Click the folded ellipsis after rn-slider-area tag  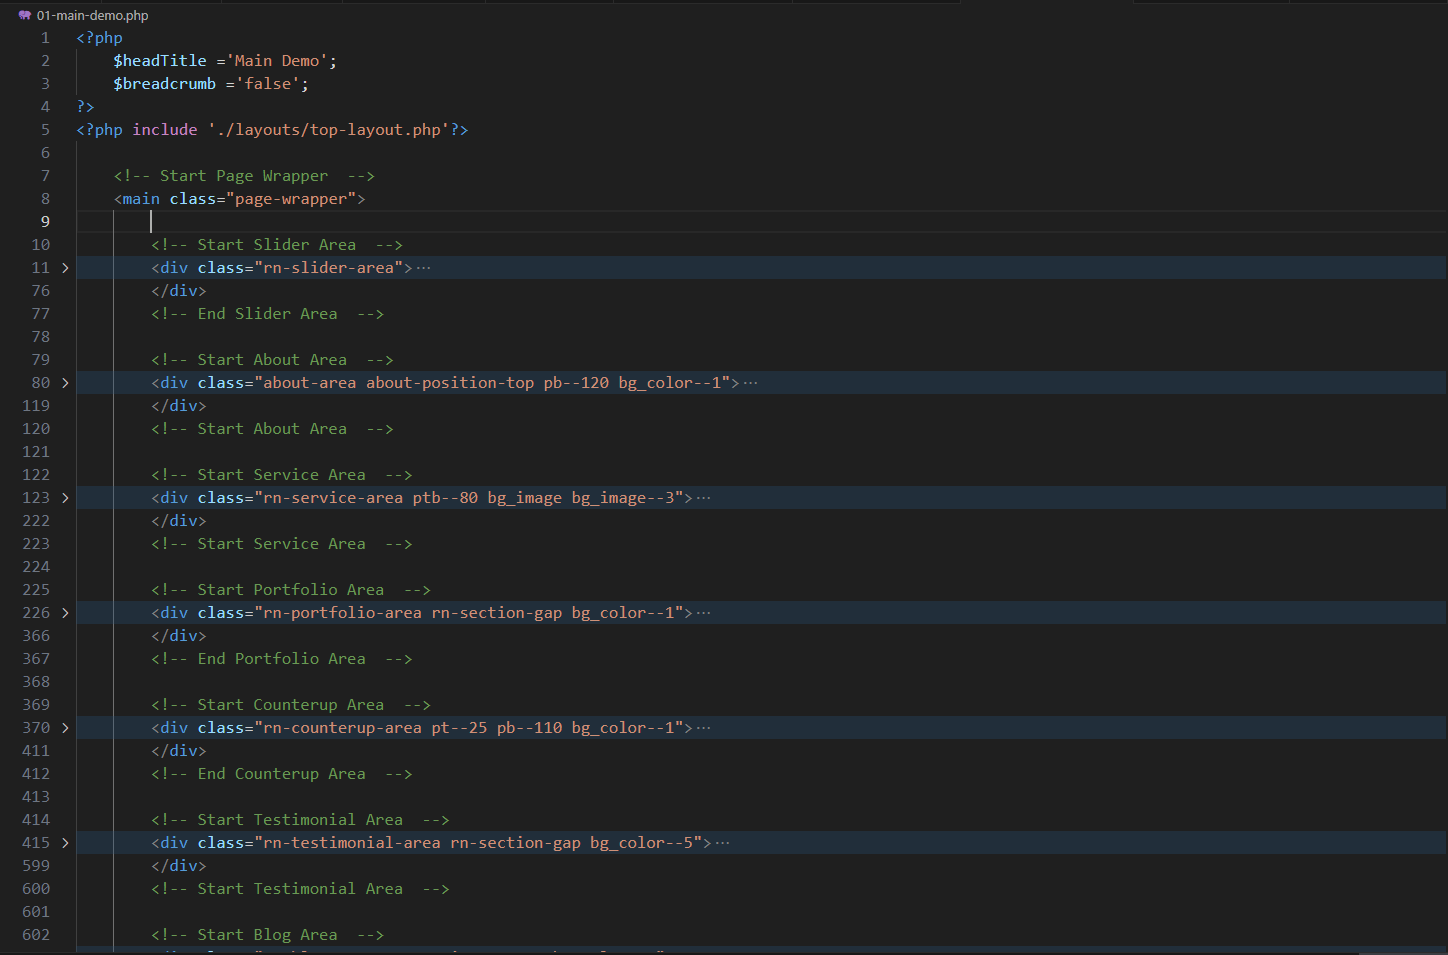[x=424, y=268]
